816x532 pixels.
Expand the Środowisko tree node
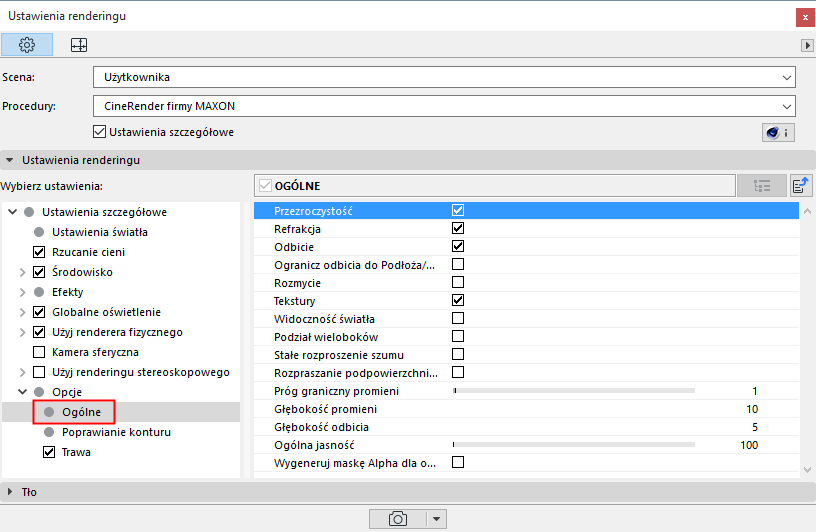(x=22, y=272)
